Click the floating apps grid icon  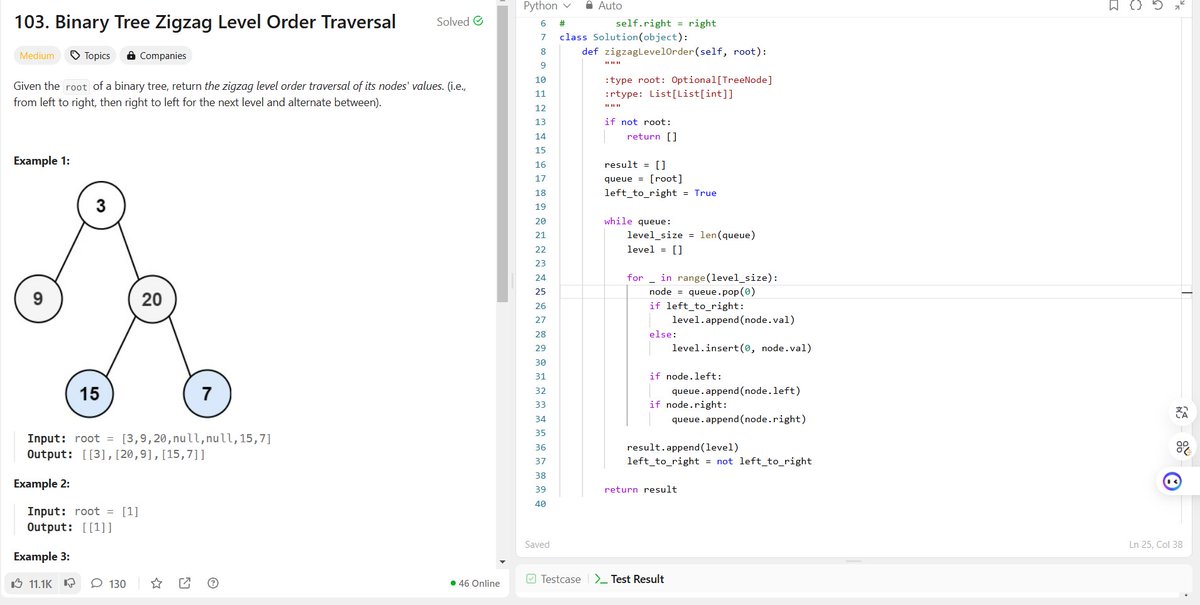point(1182,447)
